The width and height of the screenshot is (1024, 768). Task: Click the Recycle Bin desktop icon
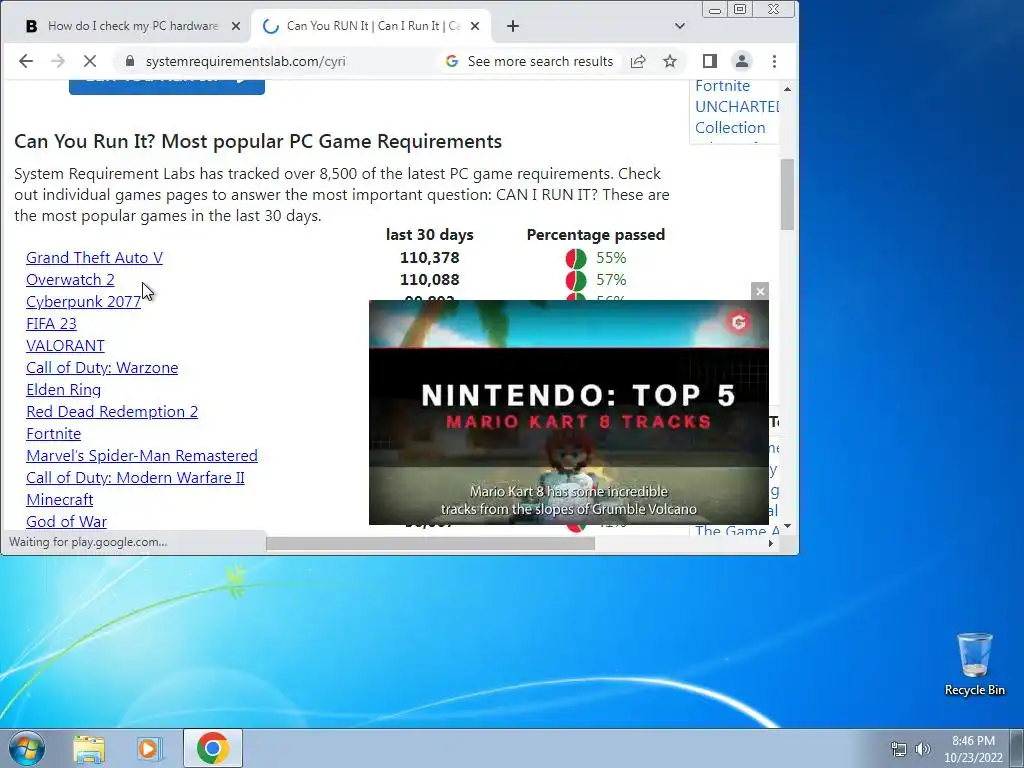point(974,664)
